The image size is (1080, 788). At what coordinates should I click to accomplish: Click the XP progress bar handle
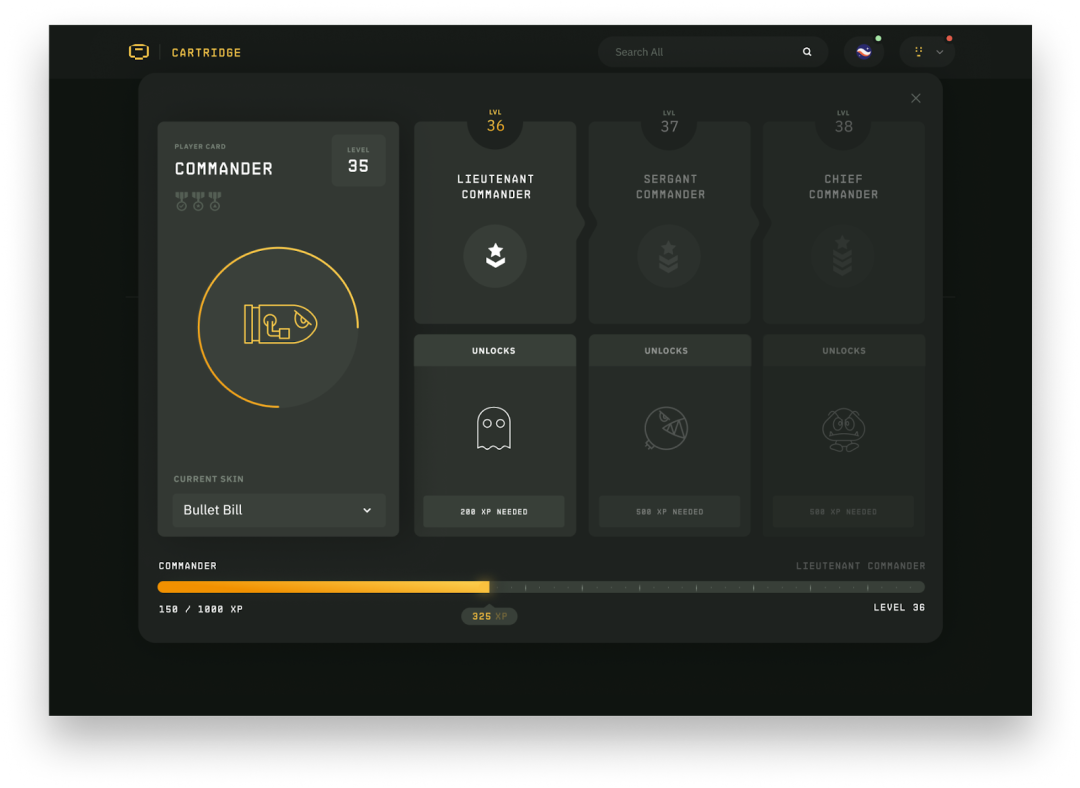click(488, 587)
